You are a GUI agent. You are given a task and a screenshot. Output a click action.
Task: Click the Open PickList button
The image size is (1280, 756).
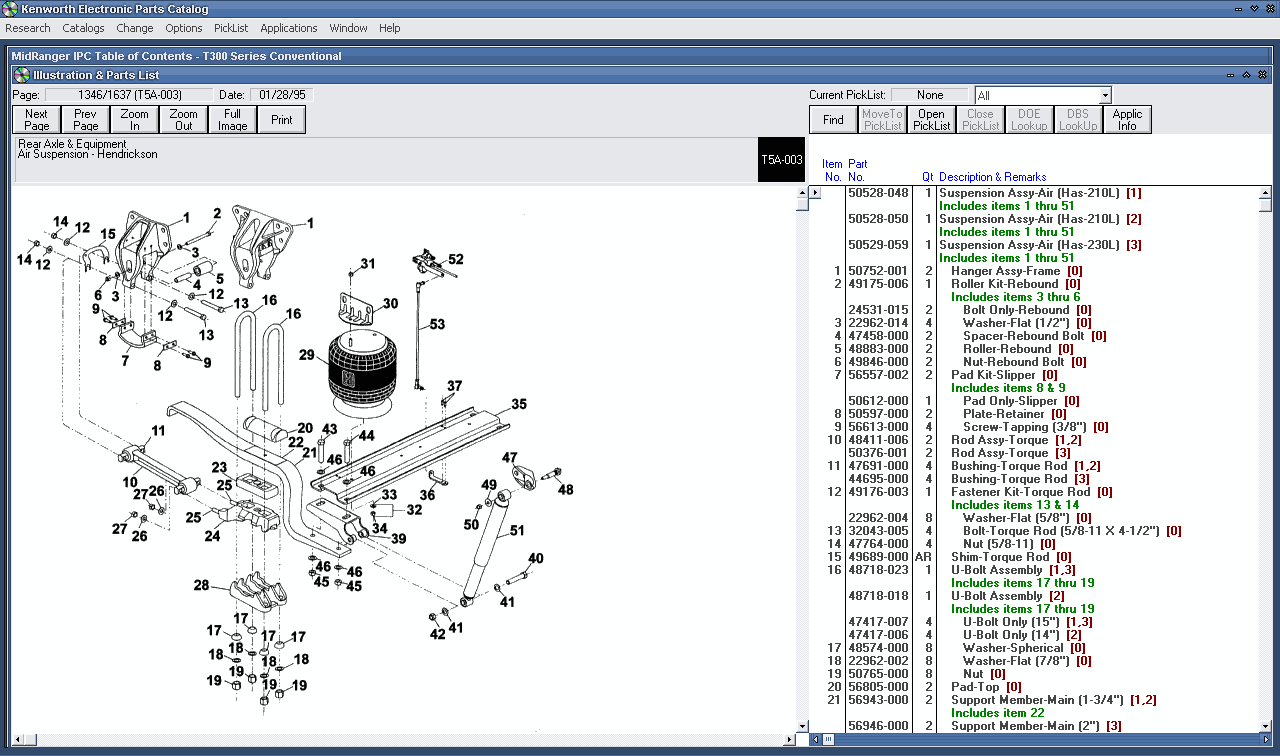pyautogui.click(x=931, y=120)
